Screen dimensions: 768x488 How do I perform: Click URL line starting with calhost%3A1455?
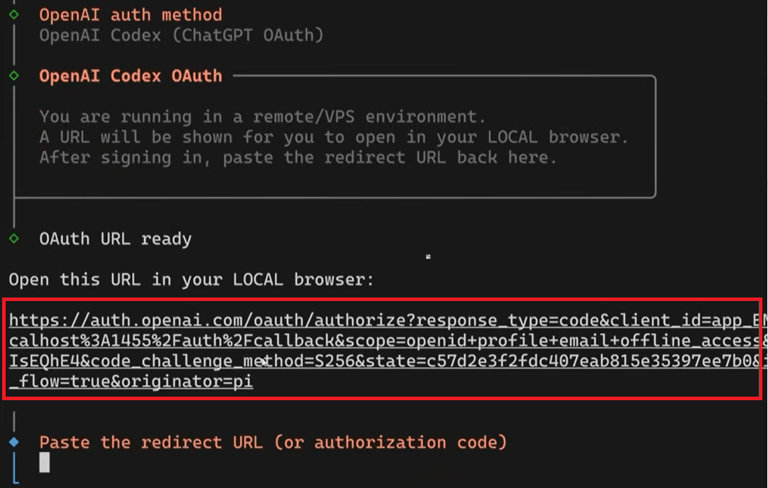pyautogui.click(x=380, y=340)
